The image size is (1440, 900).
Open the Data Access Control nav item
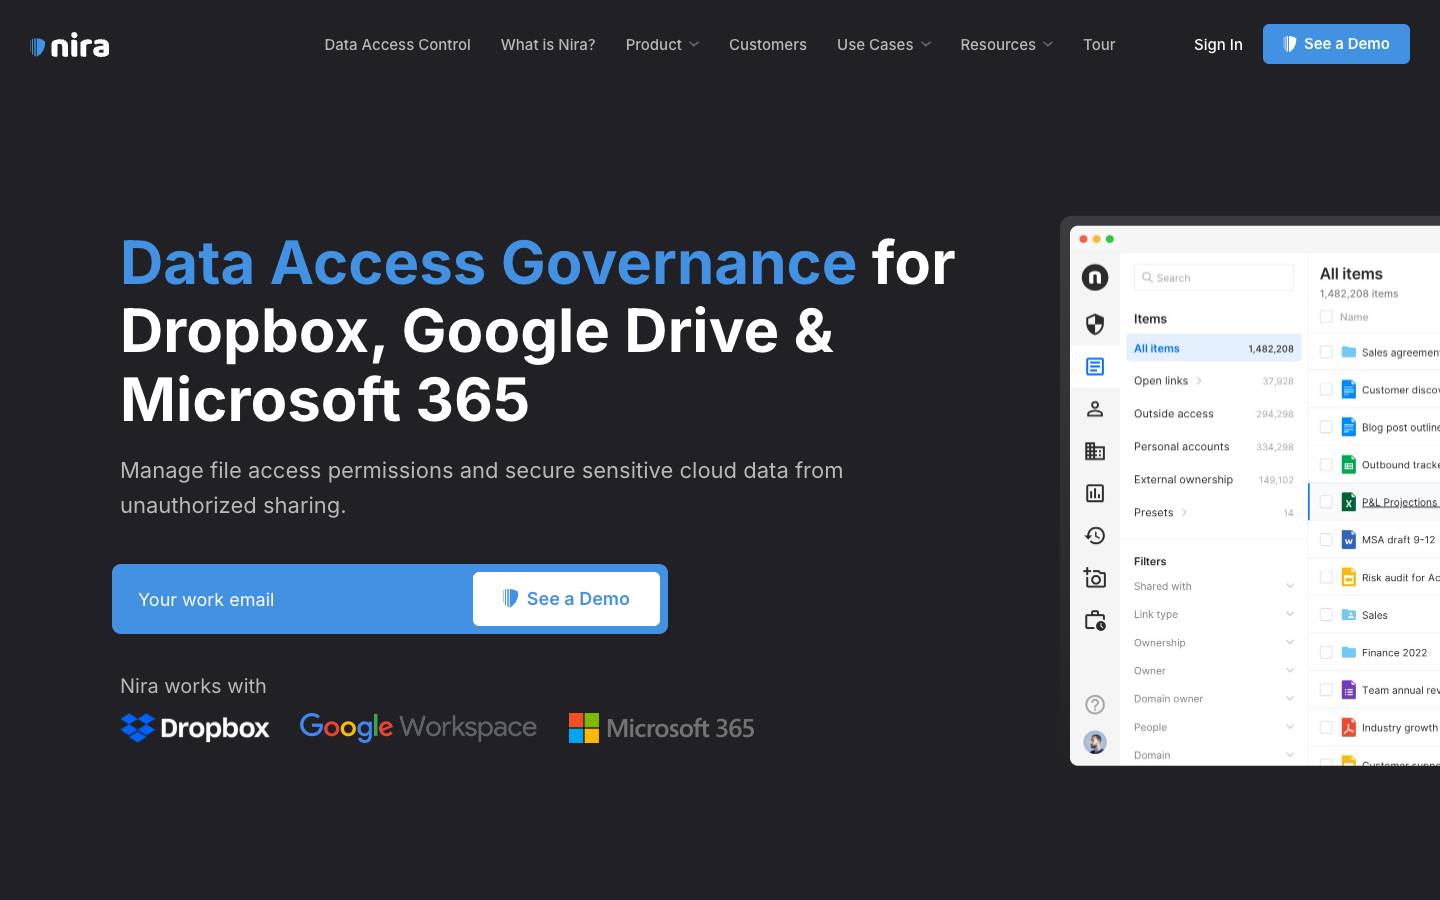[x=397, y=45]
